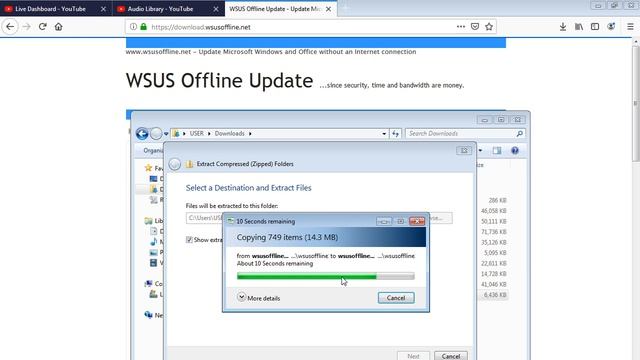Viewport: 640px width, 360px height.
Task: Toggle the Explorer preview pane
Action: (x=497, y=151)
